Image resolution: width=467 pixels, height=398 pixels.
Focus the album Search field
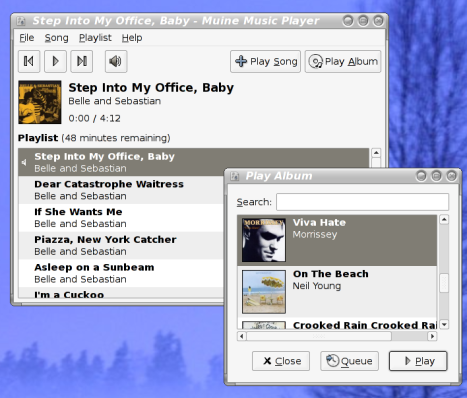point(362,202)
